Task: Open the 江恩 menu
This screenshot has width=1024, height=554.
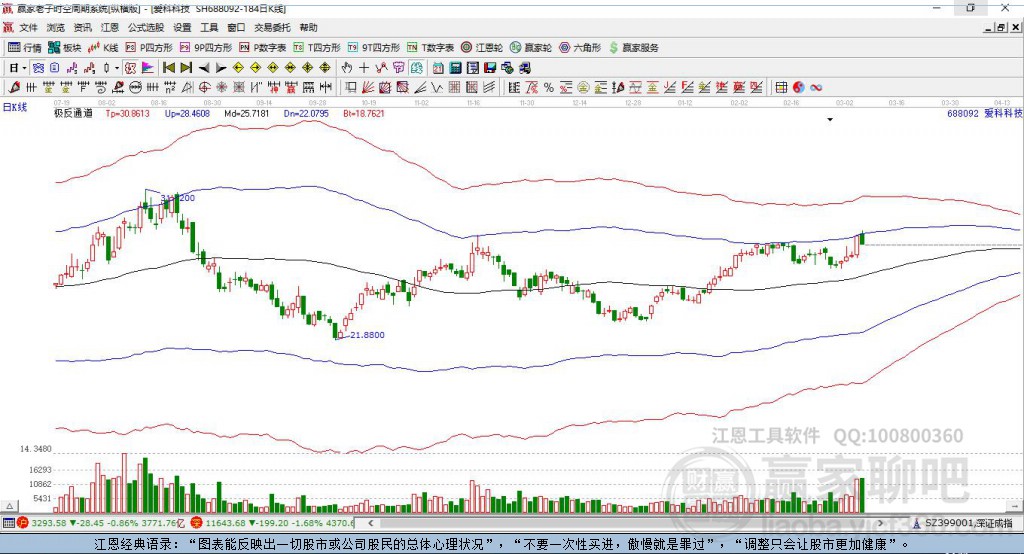Action: pos(110,27)
